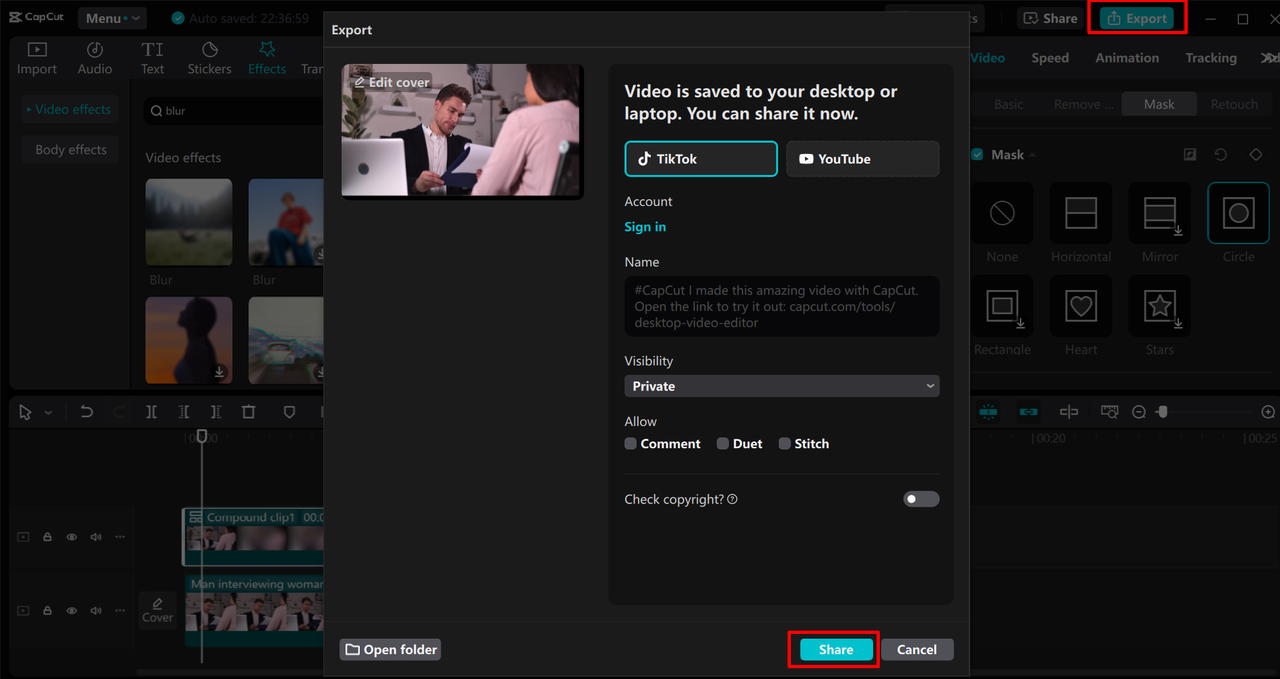Click the trash delete icon in timeline
Viewport: 1280px width, 679px height.
[x=249, y=412]
